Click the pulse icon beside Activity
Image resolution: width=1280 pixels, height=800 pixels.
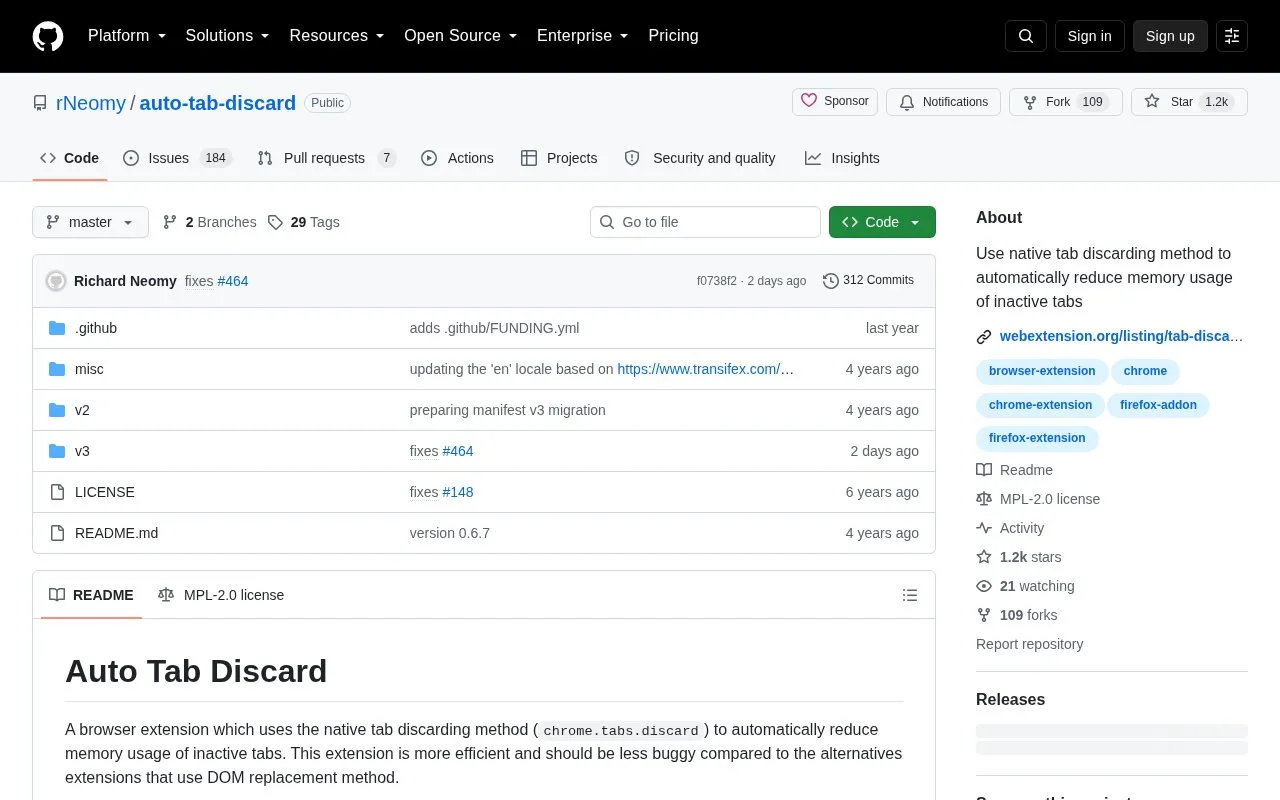click(984, 528)
